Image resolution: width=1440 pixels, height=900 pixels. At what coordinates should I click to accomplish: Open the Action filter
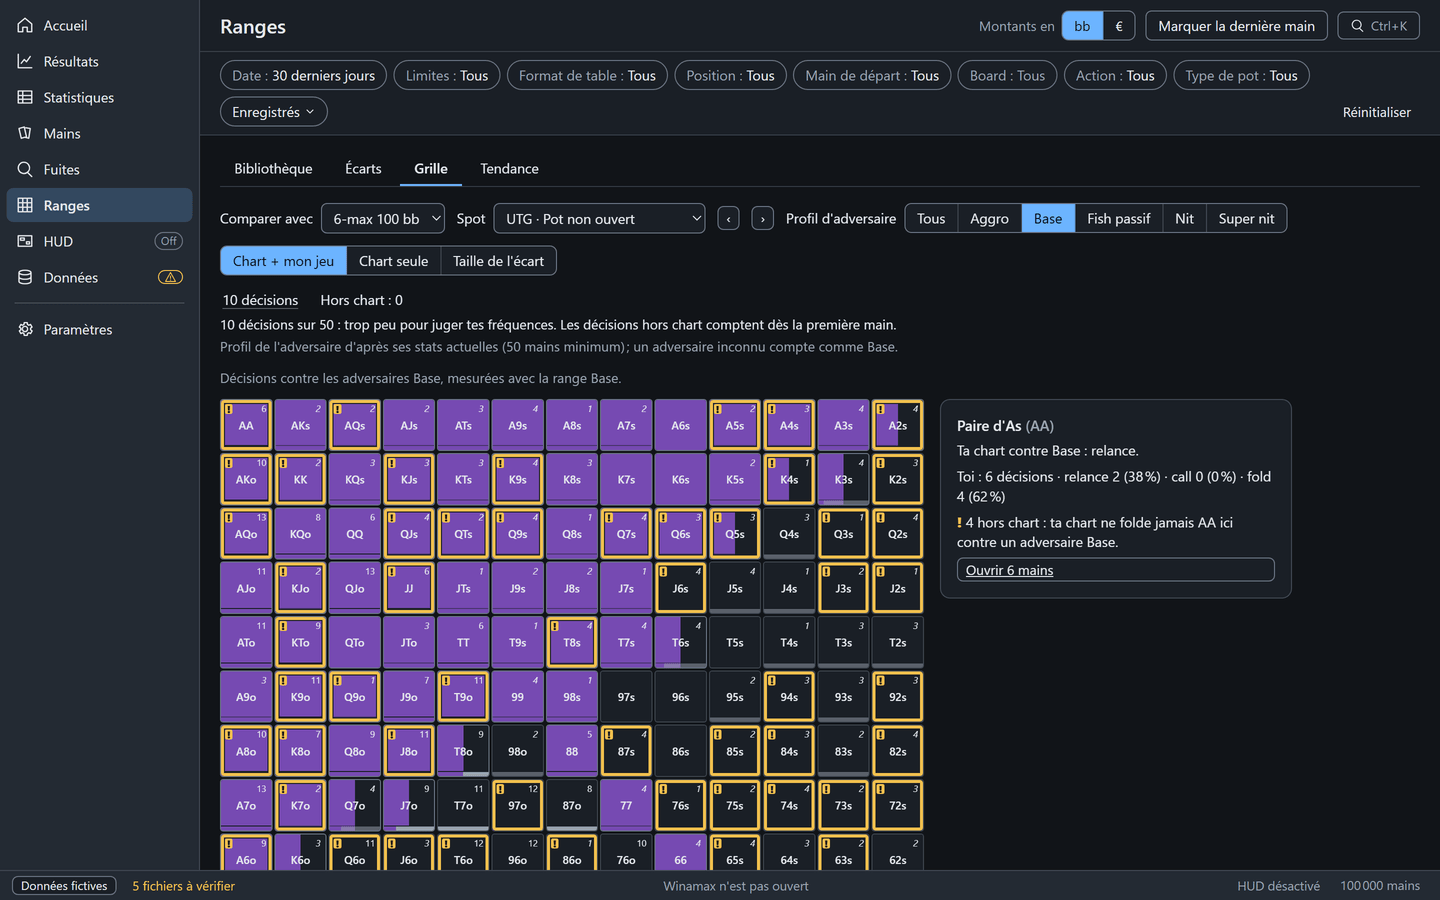(1115, 75)
